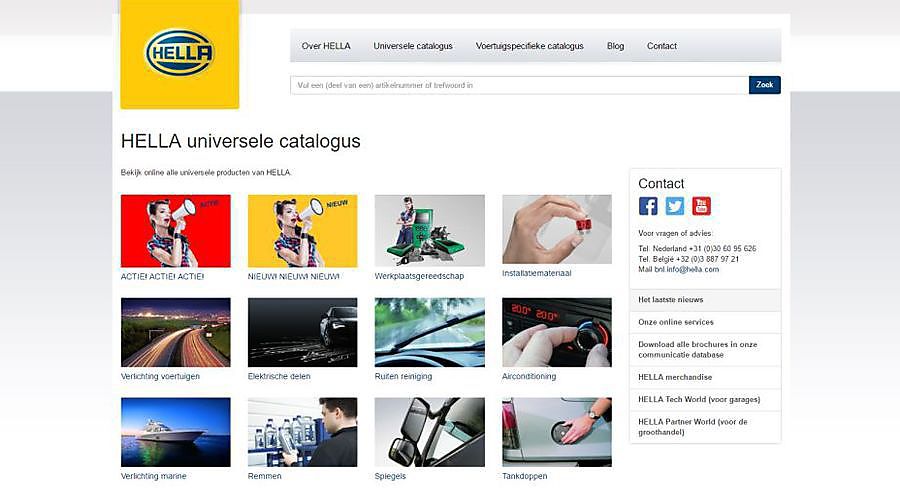The height and width of the screenshot is (495, 900).
Task: Click the Installatiemateriaal category label
Action: [537, 273]
